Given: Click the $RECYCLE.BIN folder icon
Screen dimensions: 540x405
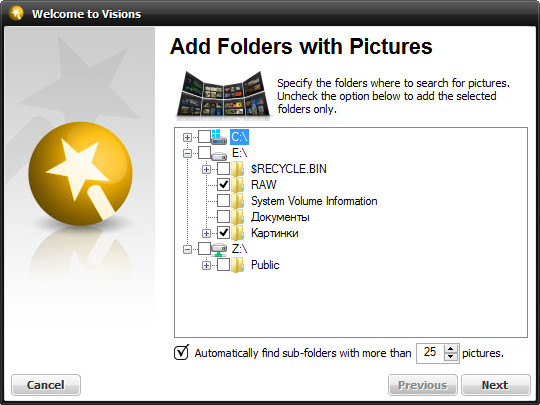Looking at the screenshot, I should (x=238, y=169).
